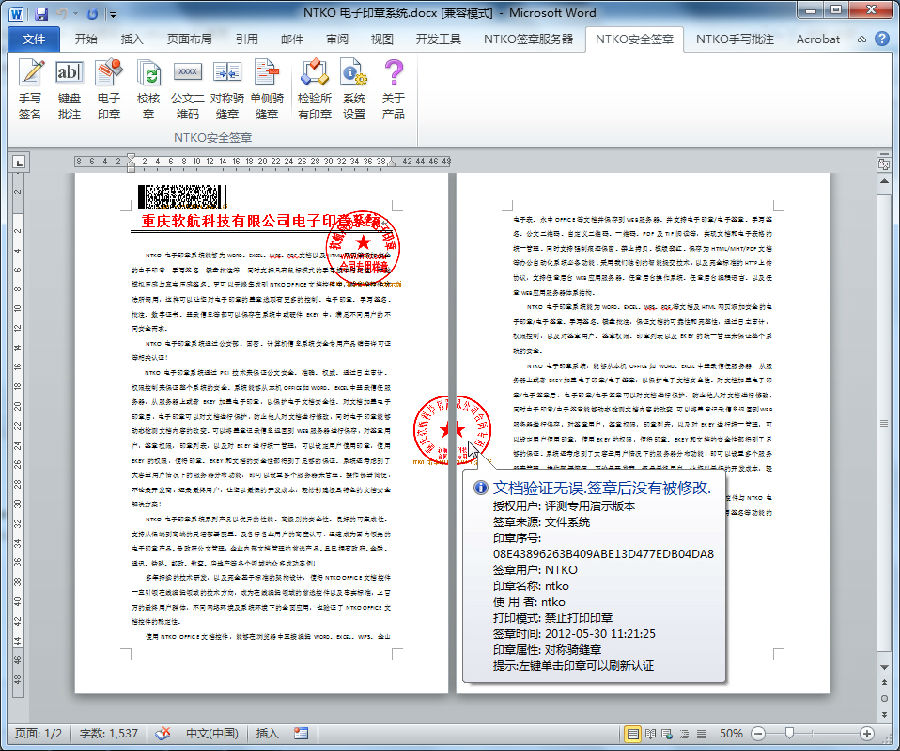This screenshot has height=751, width=900.
Task: Click the tooltip text 文档验证无误.签章后没有被修改.
Action: click(x=602, y=487)
